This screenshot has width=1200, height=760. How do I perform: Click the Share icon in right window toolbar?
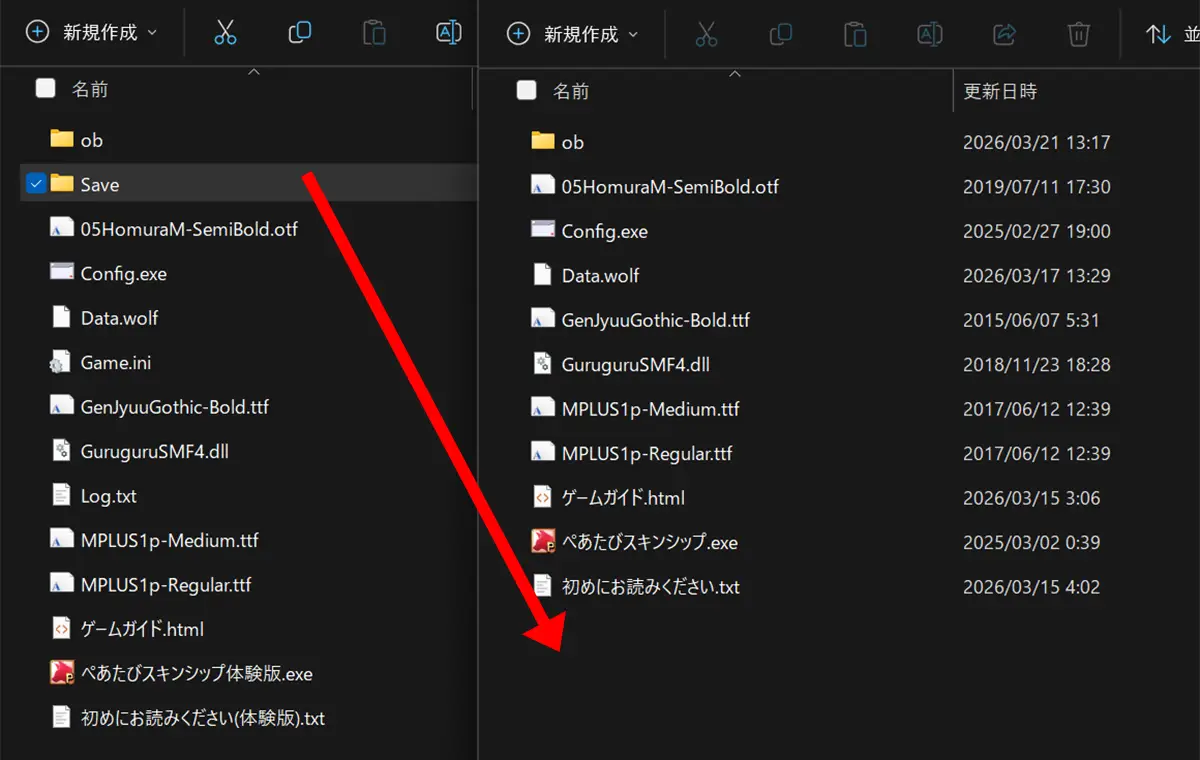pyautogui.click(x=1004, y=35)
